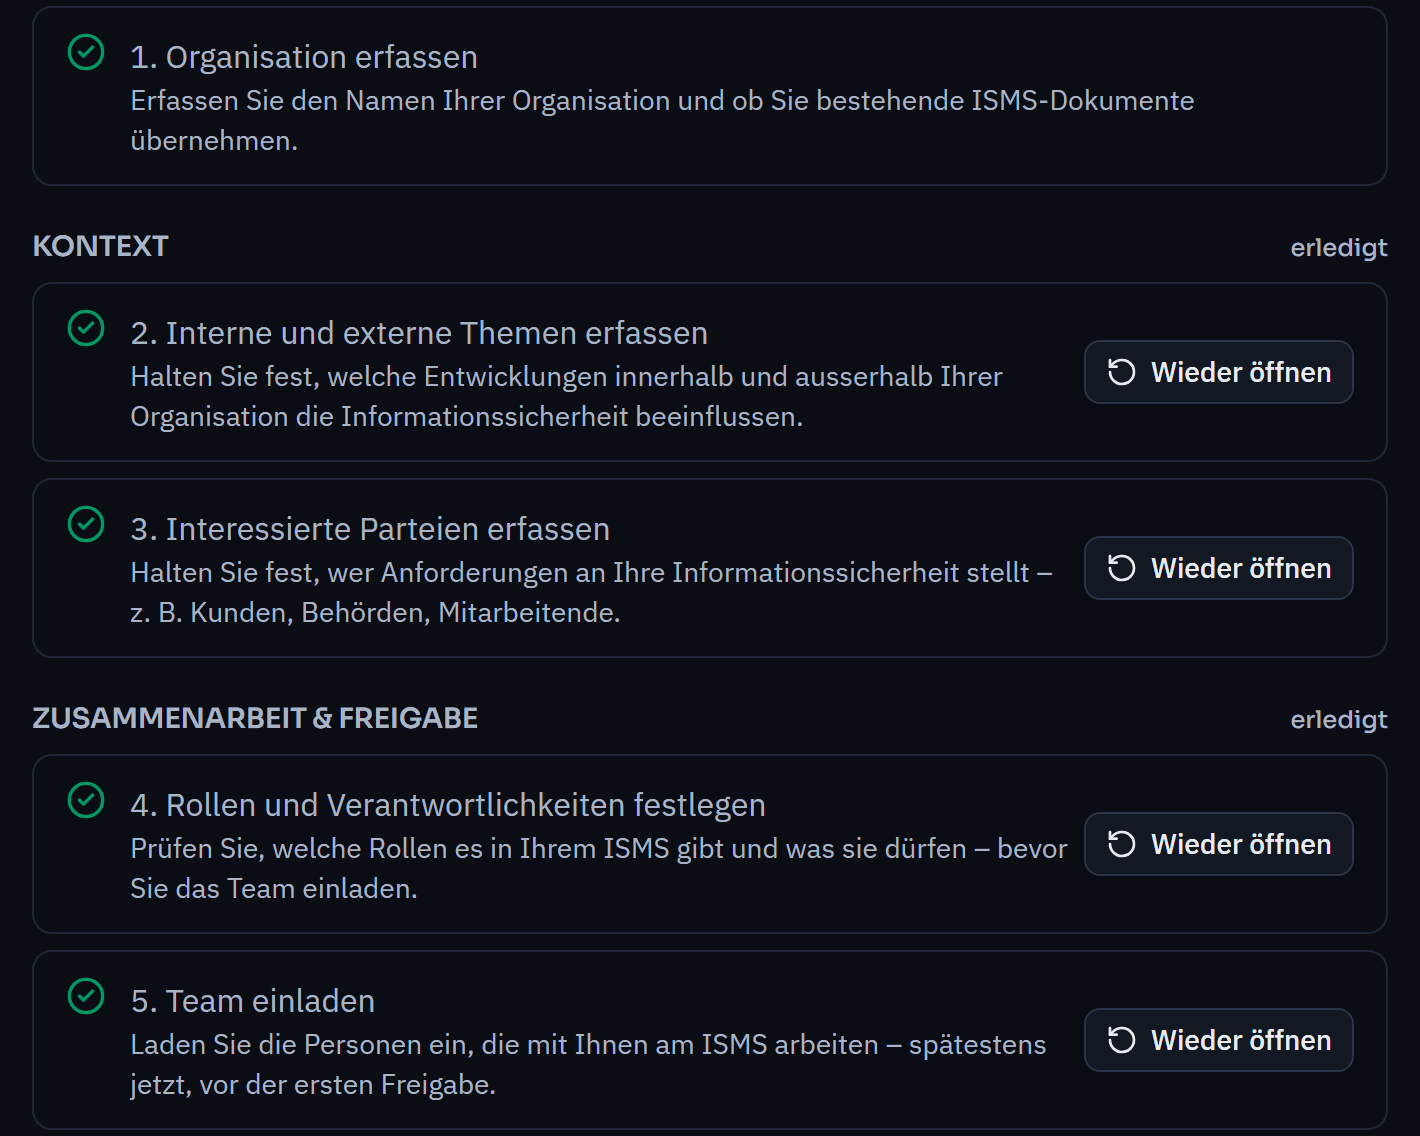Screen dimensions: 1420x1136
Task: Click description starting 'Prüfen Sie, welche Rollen'
Action: 599,869
